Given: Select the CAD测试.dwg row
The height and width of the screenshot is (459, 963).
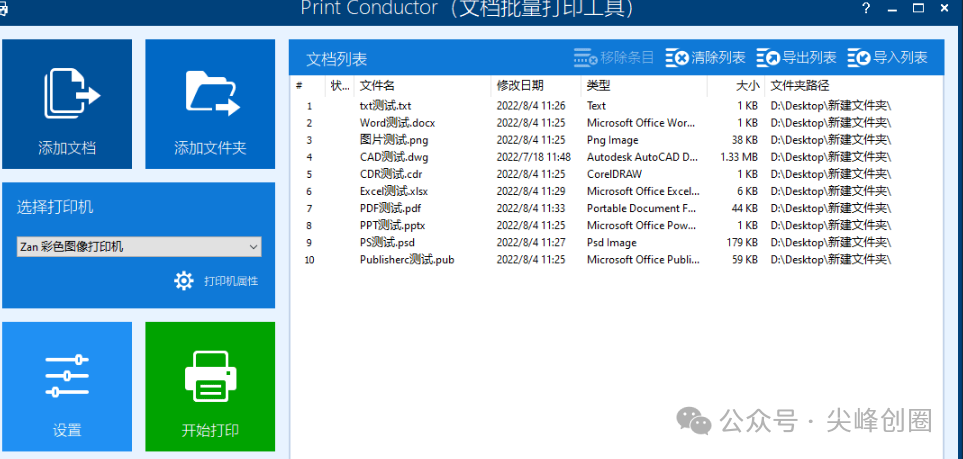Looking at the screenshot, I should pyautogui.click(x=617, y=157).
